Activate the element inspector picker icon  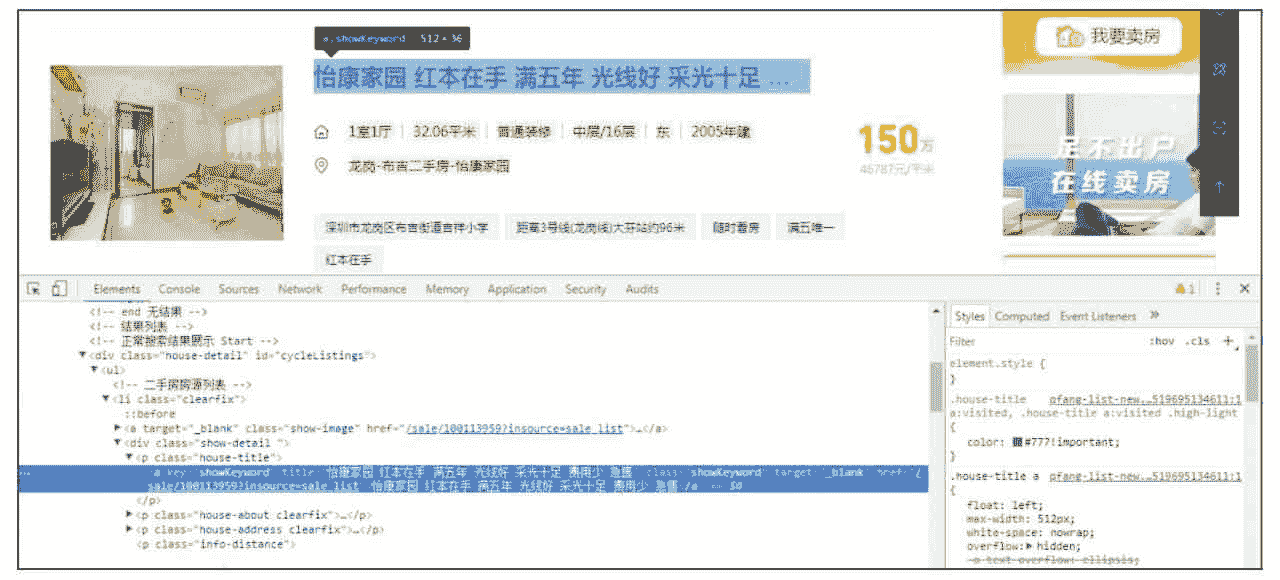click(x=33, y=289)
